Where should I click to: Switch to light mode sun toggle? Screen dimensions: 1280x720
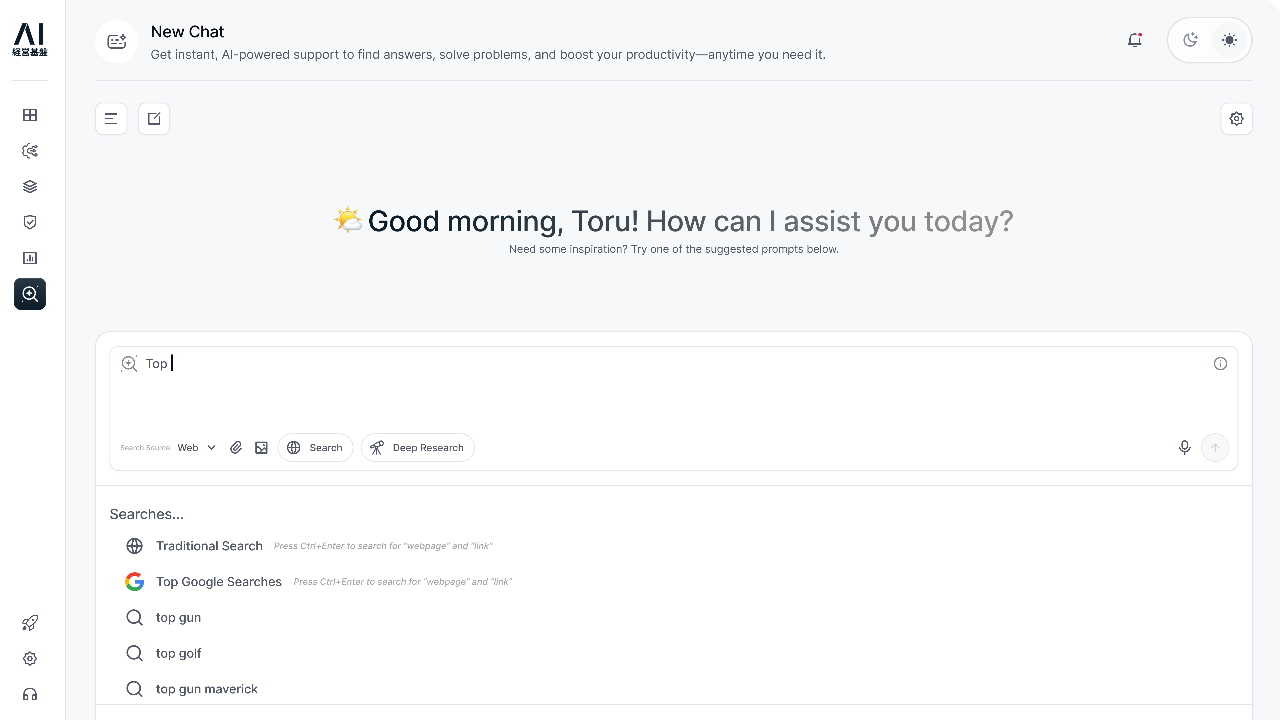1229,40
